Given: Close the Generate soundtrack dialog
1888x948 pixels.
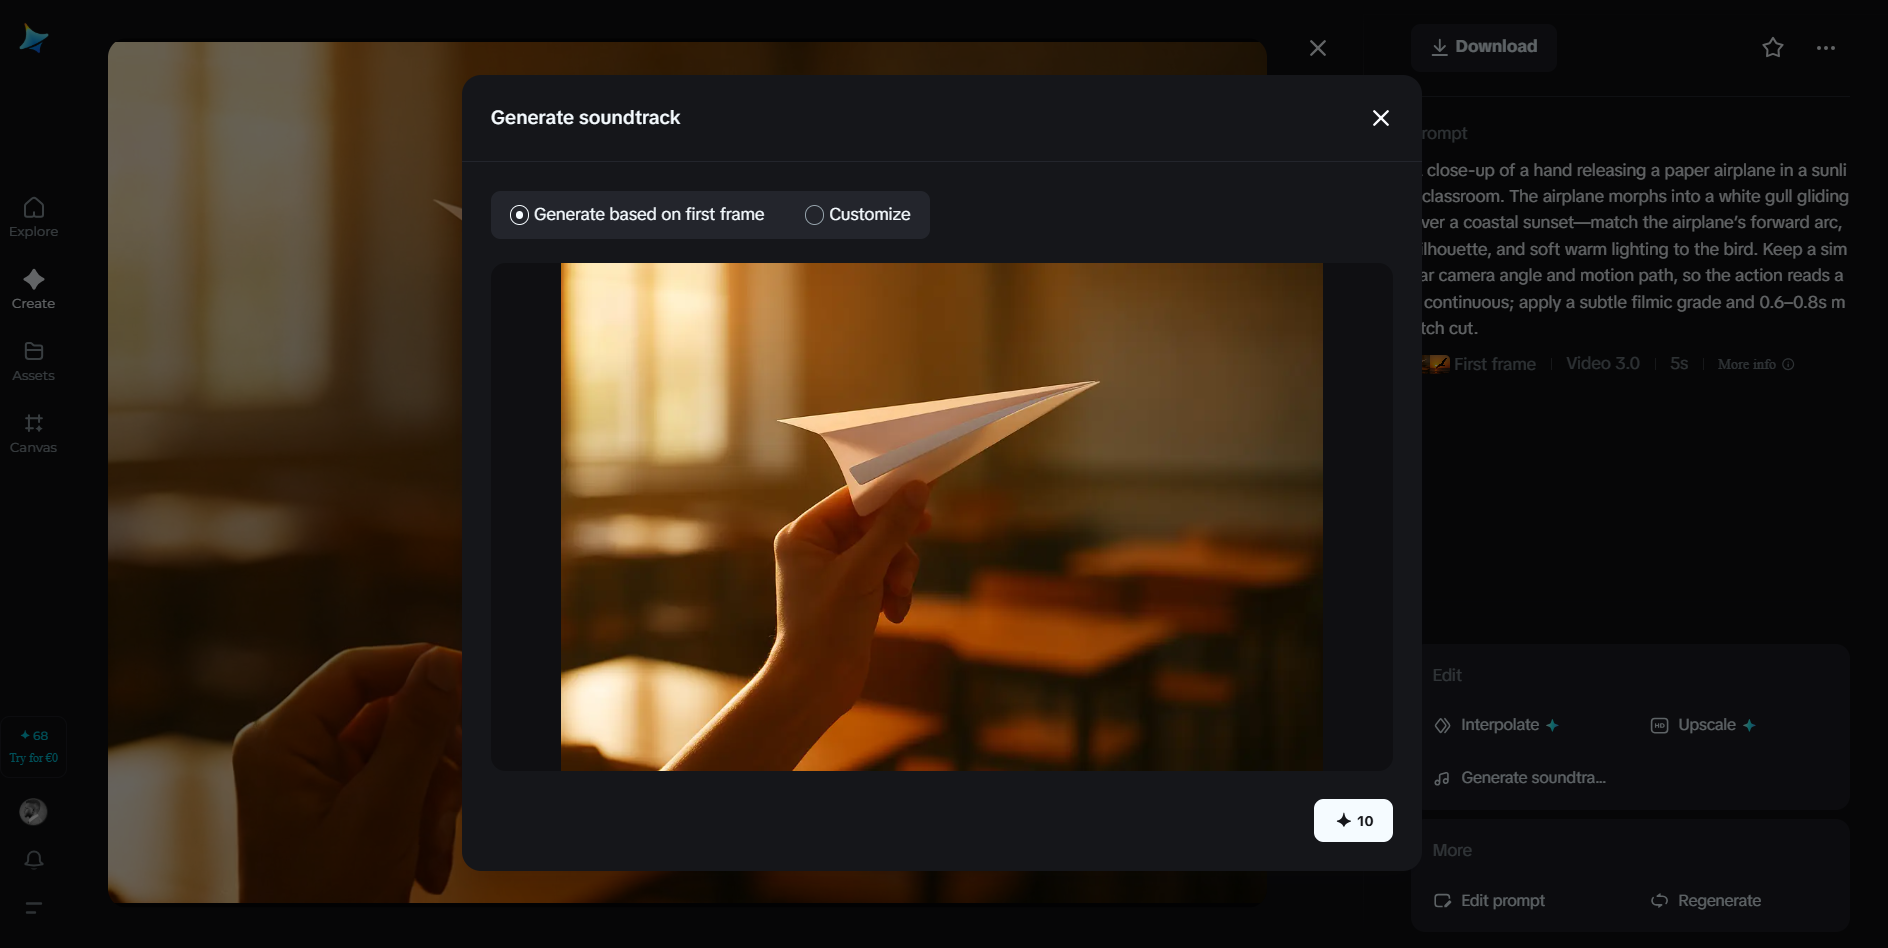Looking at the screenshot, I should (1381, 118).
